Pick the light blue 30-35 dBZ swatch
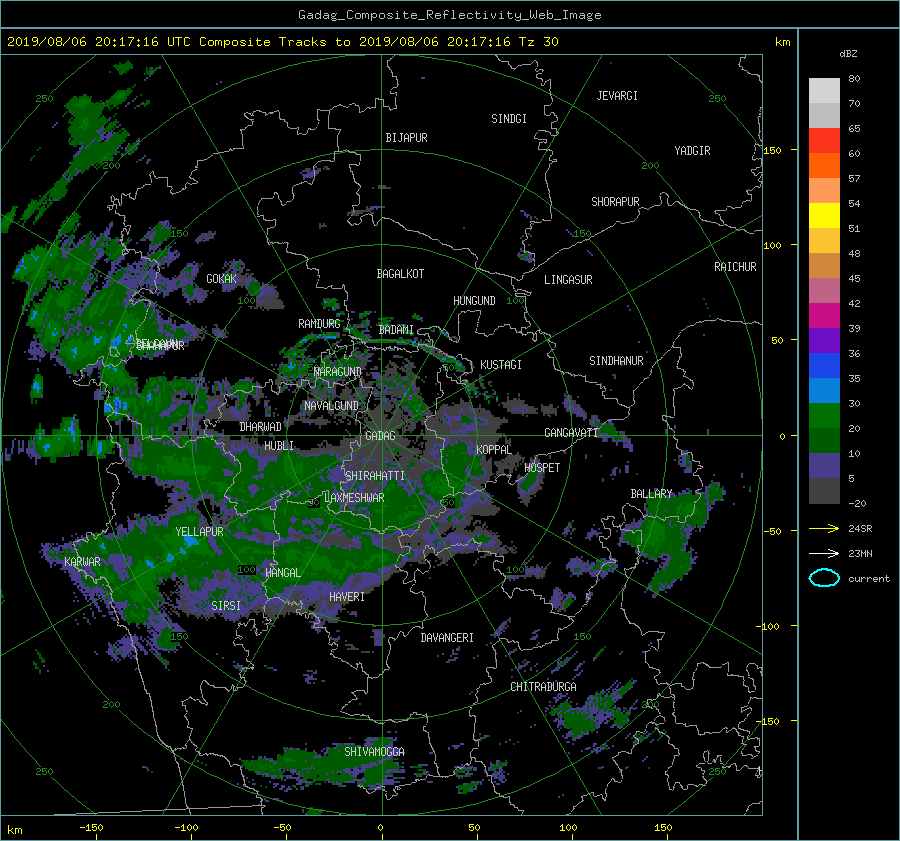 tap(824, 390)
